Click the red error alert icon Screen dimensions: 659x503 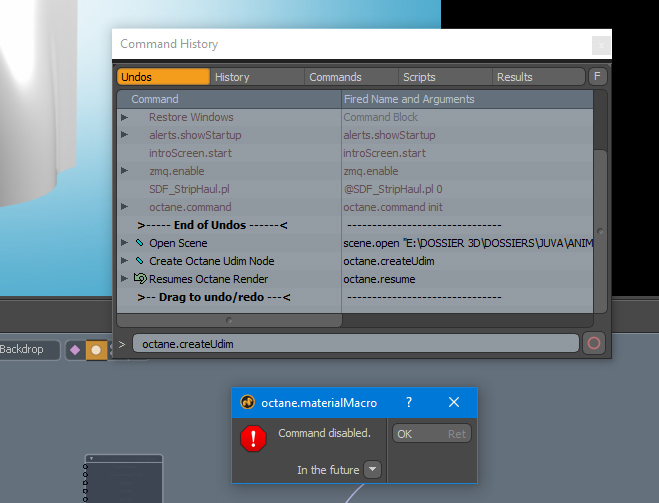253,438
